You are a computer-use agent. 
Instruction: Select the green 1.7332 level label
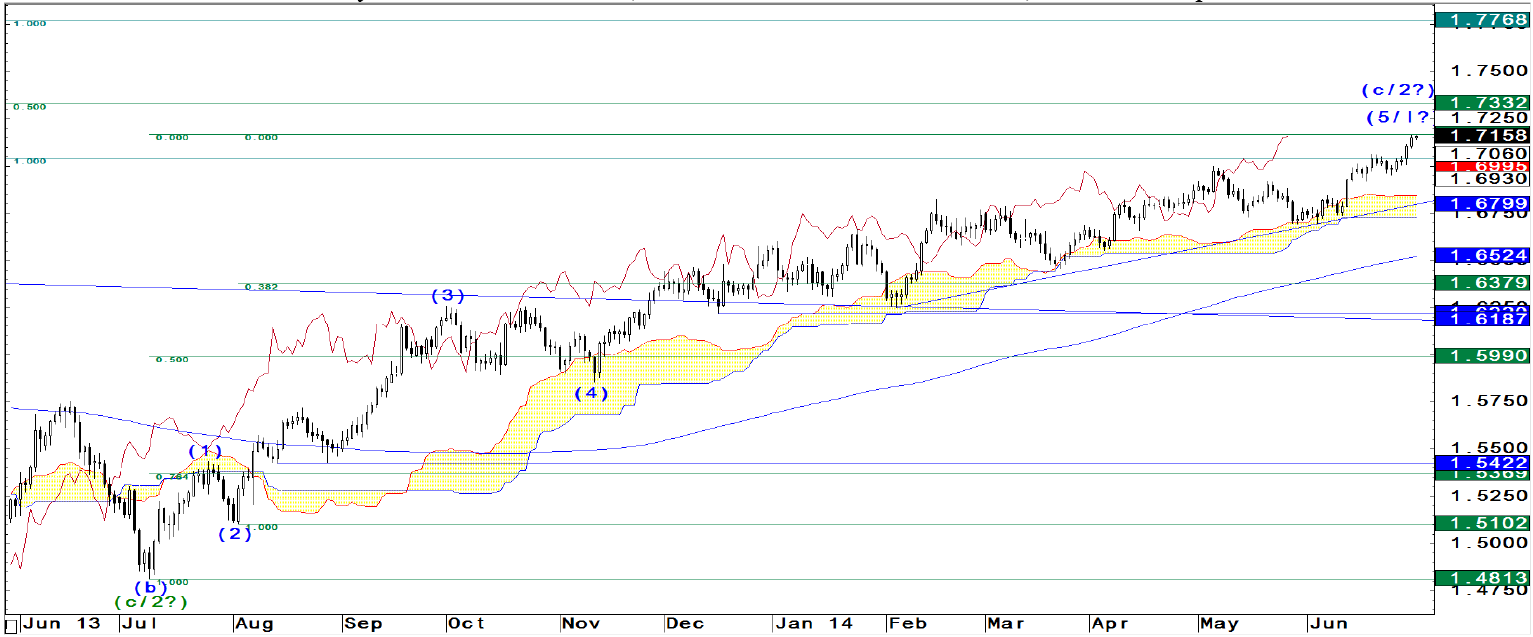1481,103
